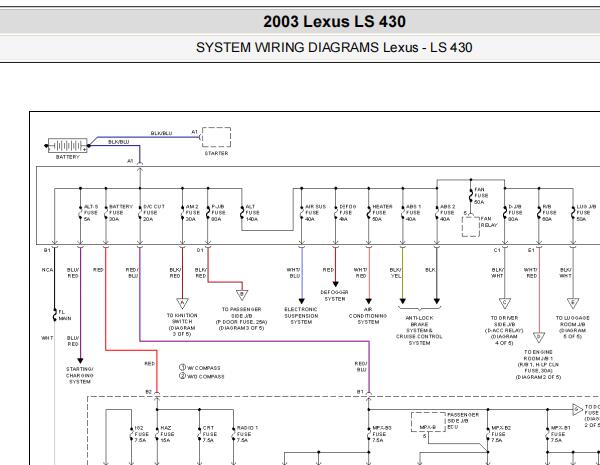Click the 'W/ COMPASS' legend text

(204, 368)
